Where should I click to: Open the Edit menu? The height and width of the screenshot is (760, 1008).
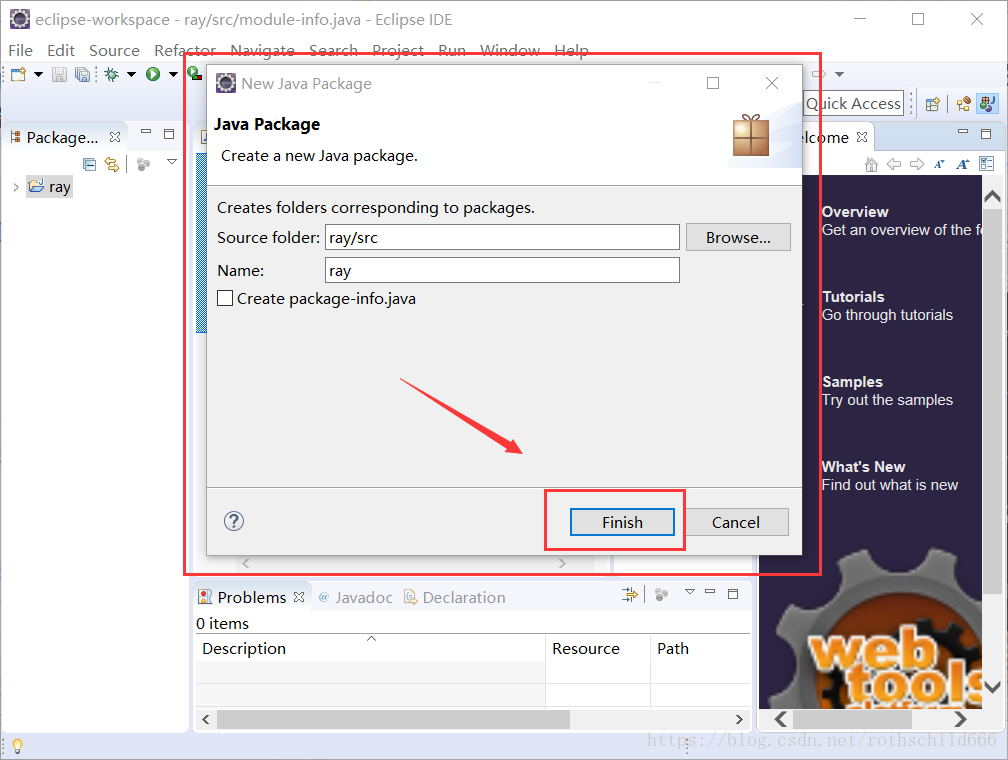(x=61, y=50)
